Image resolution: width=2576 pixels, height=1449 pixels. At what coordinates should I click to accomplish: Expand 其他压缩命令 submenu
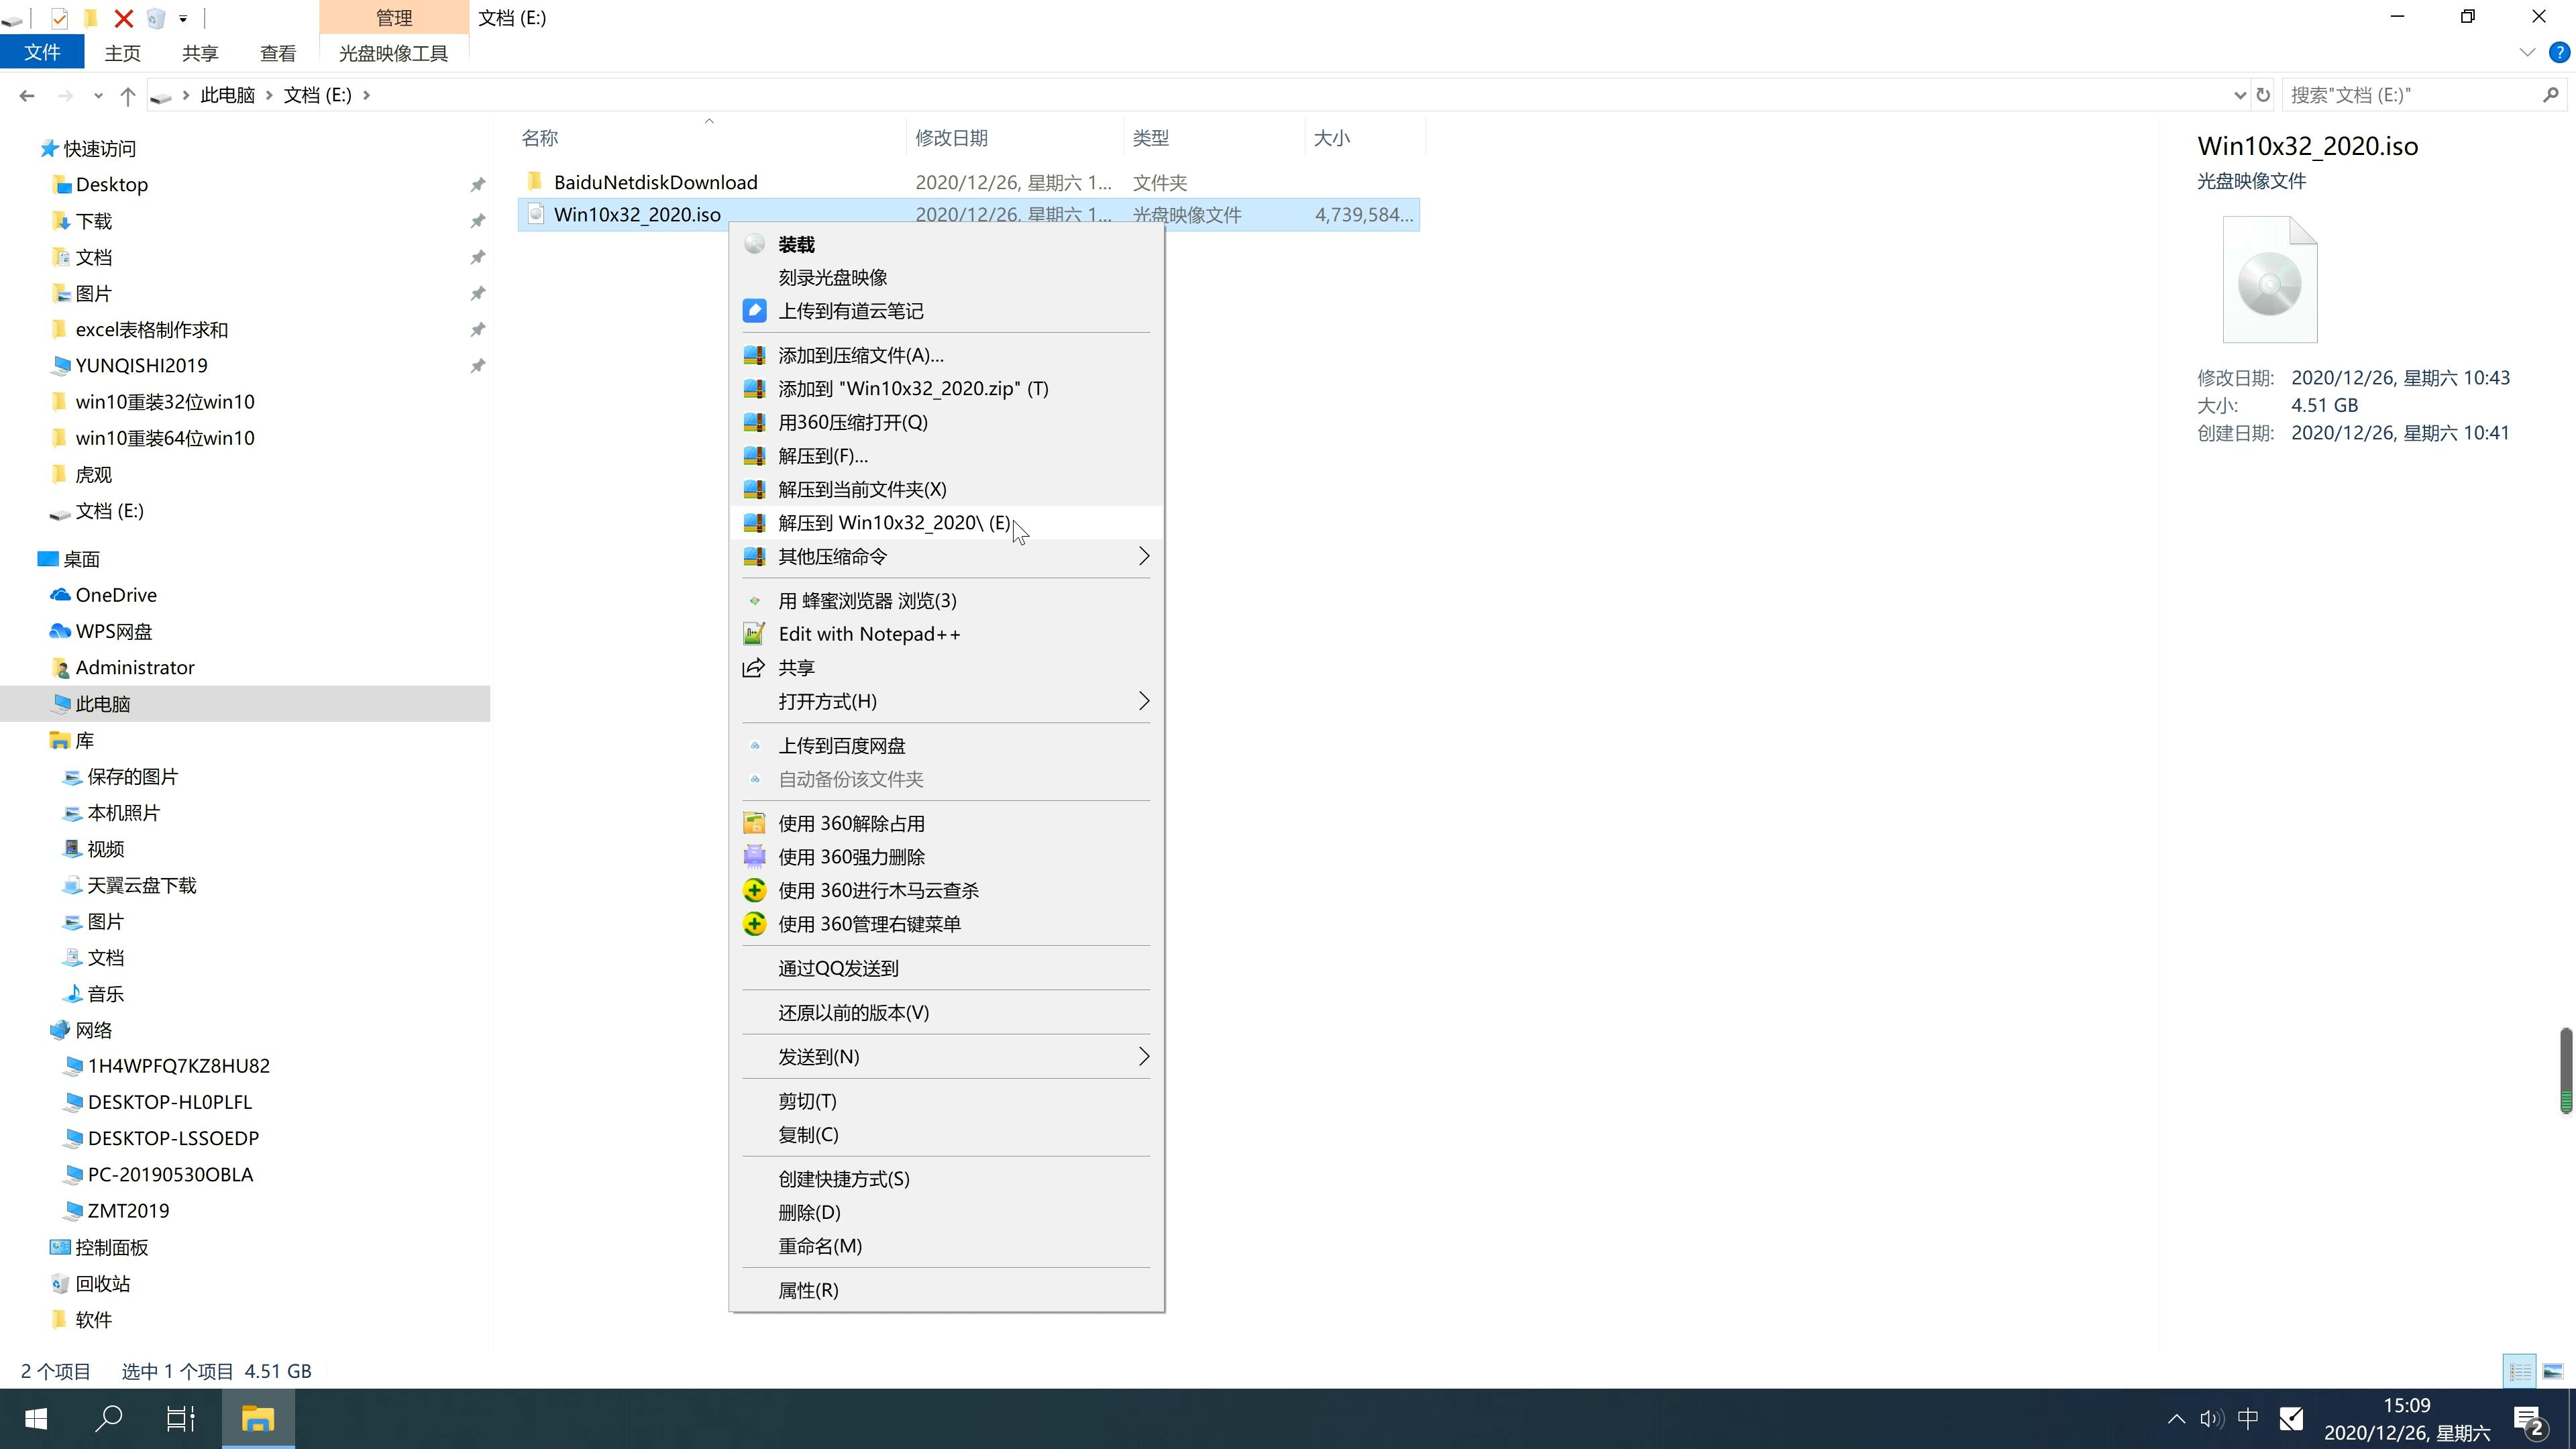click(x=949, y=555)
